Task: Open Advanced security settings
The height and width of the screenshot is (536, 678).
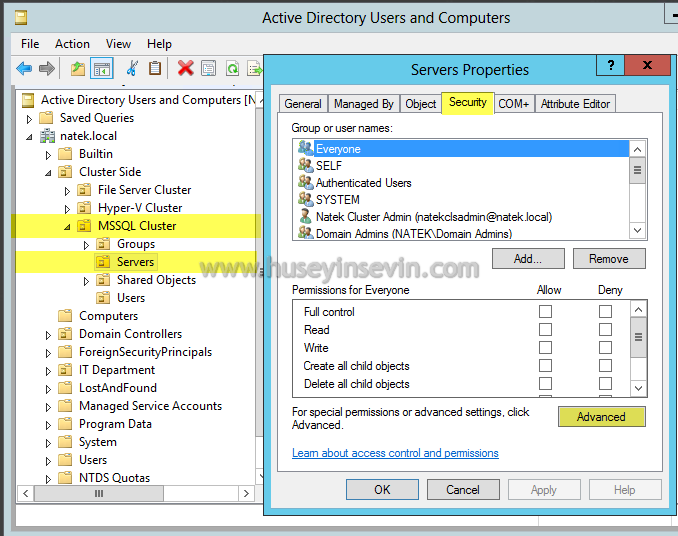Action: 601,416
